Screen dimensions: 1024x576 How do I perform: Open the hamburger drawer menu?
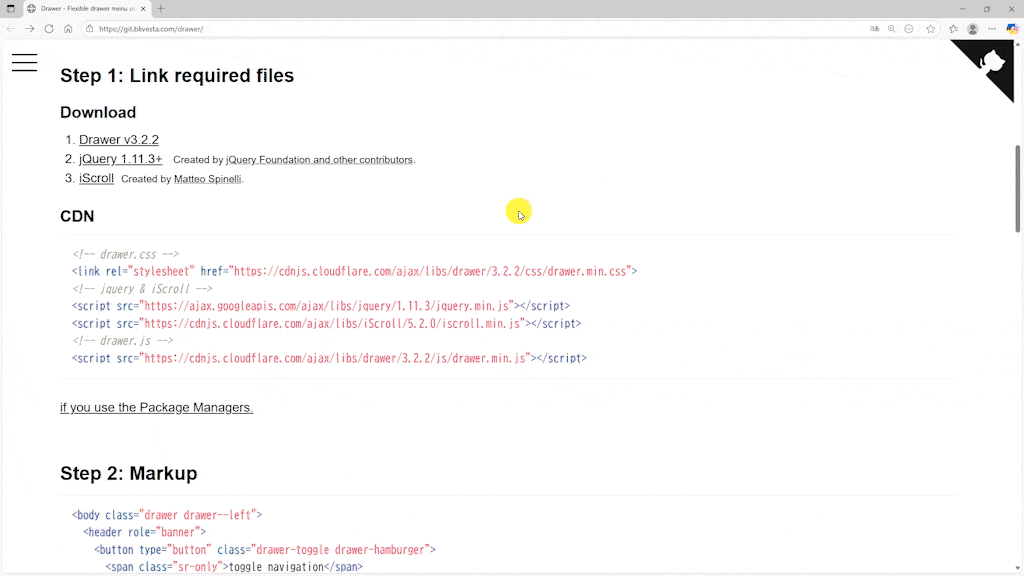(x=25, y=62)
